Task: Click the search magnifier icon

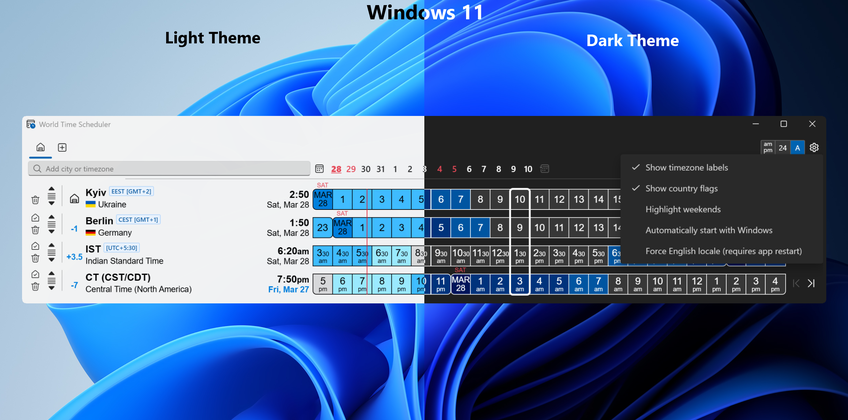Action: (37, 169)
